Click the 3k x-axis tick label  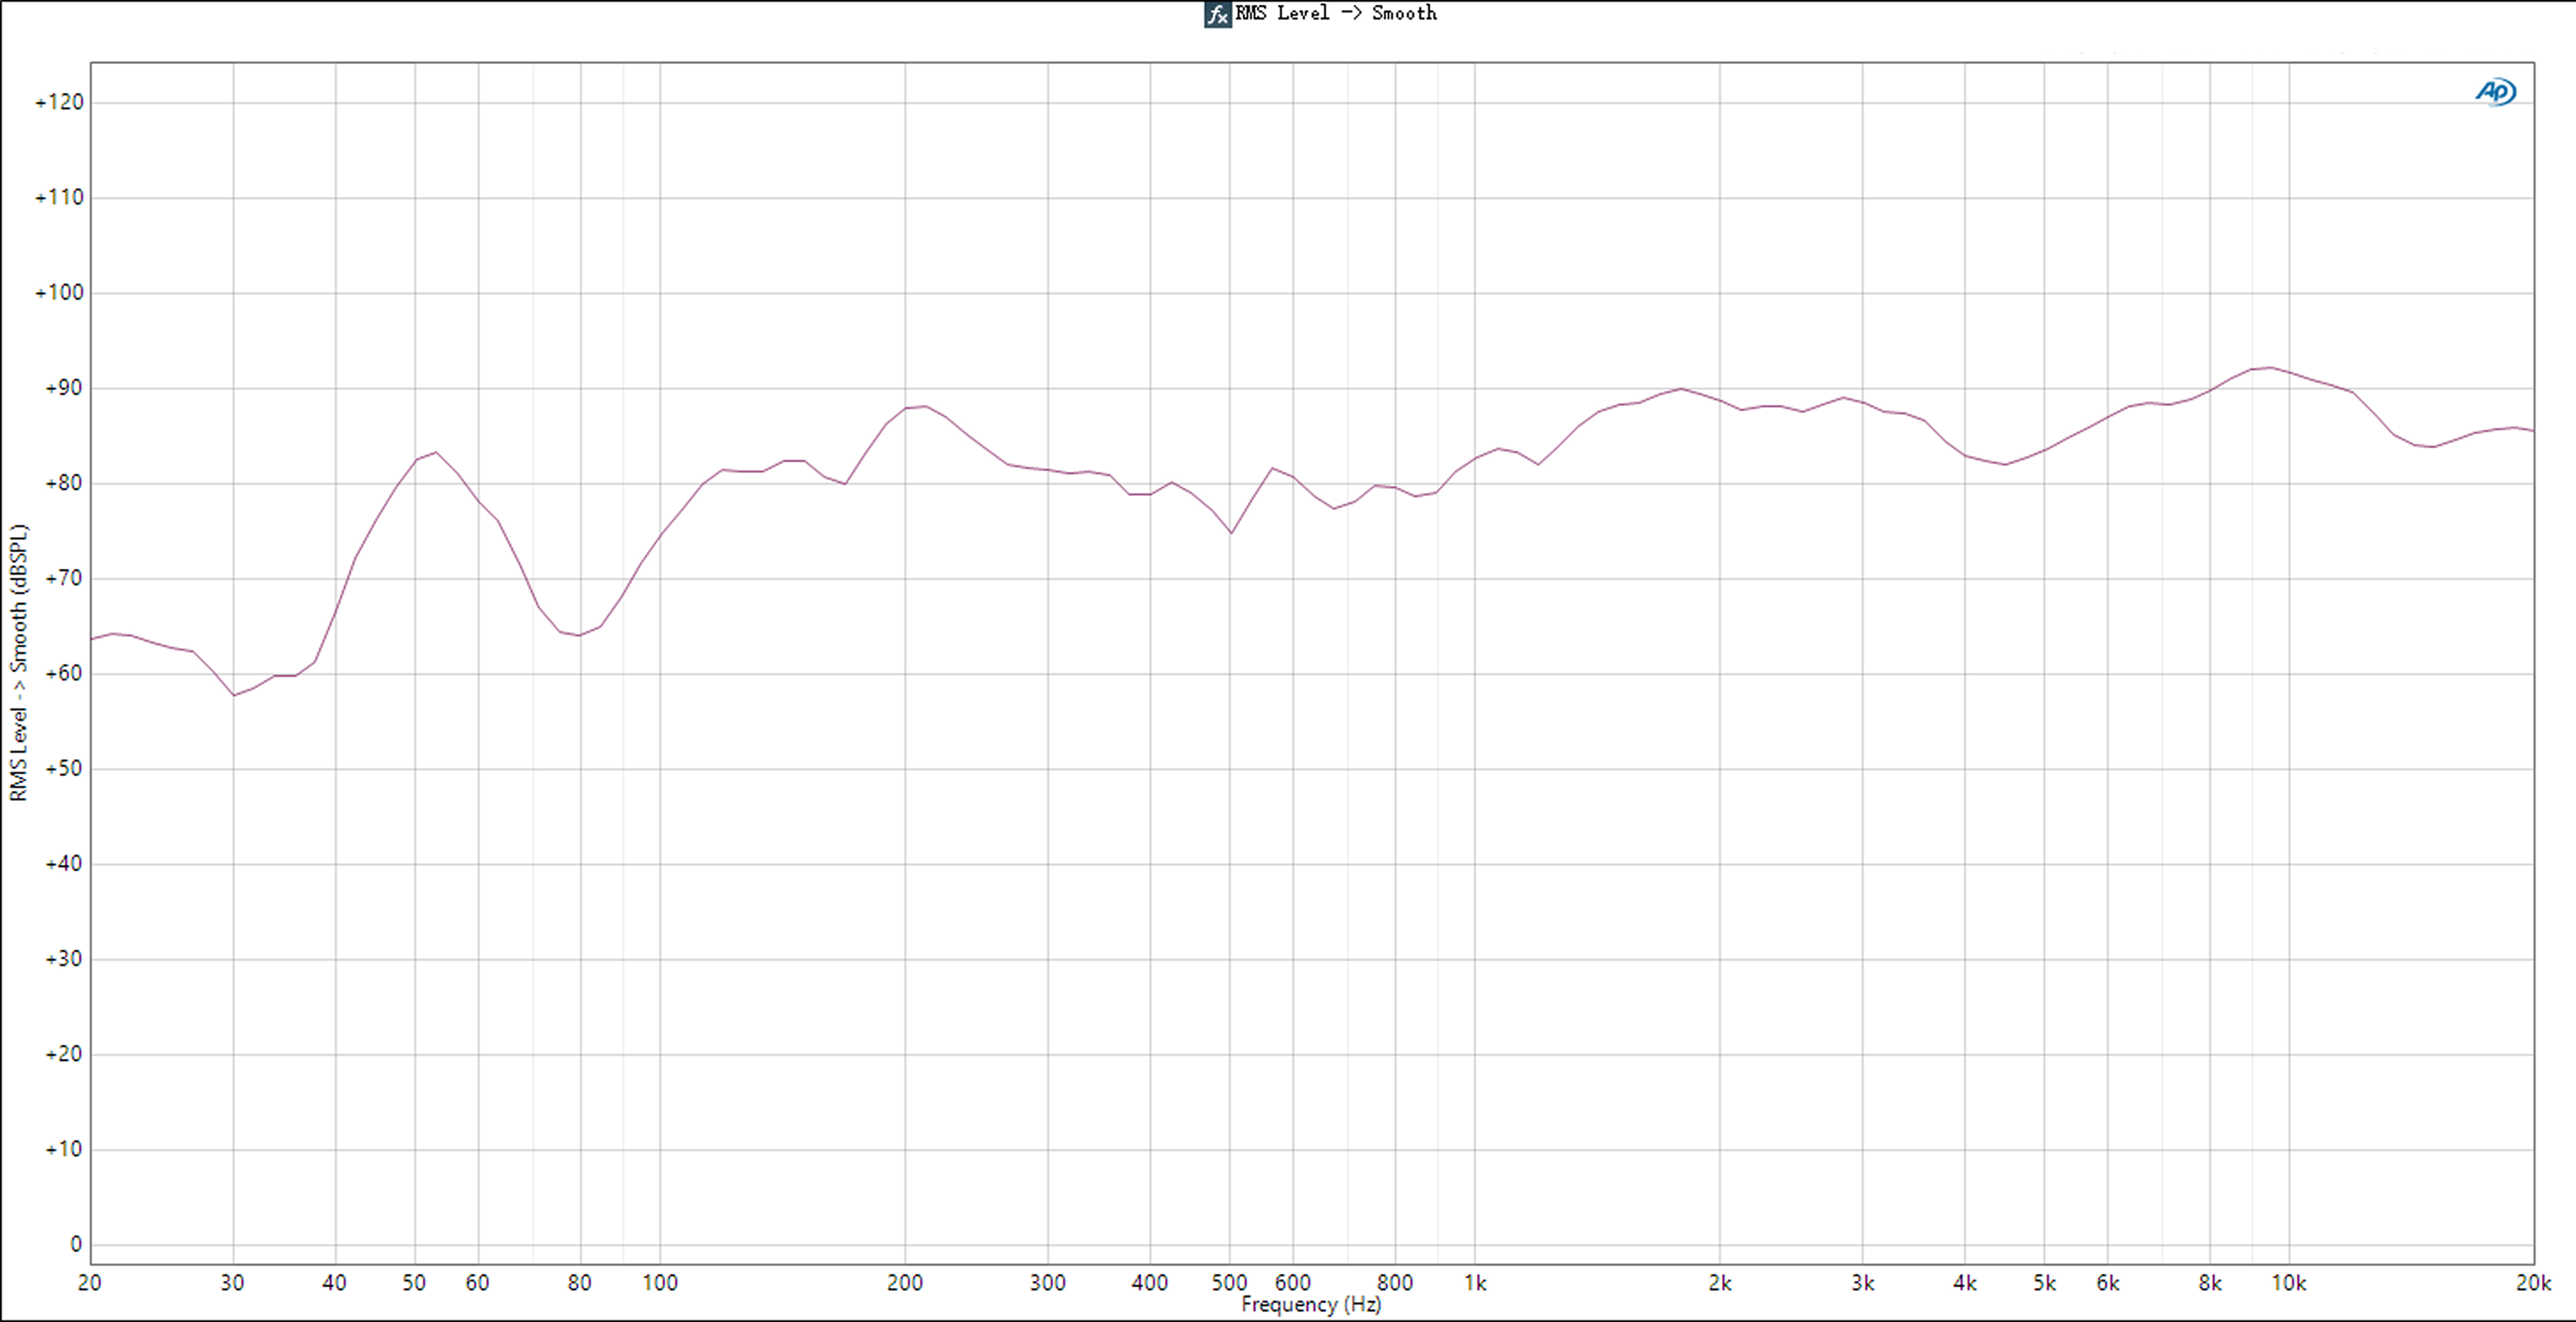point(1863,1283)
